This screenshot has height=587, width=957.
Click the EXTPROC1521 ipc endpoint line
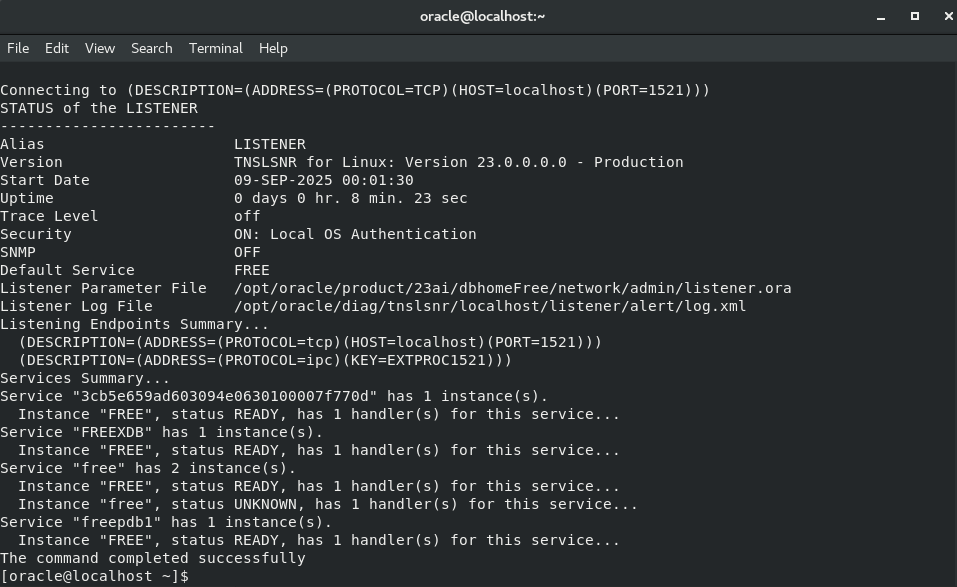(265, 360)
